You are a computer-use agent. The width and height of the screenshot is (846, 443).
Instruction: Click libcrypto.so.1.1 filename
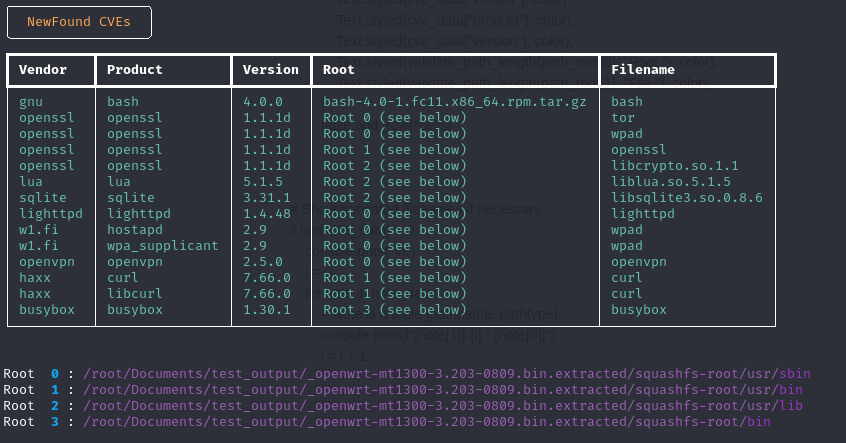(674, 166)
